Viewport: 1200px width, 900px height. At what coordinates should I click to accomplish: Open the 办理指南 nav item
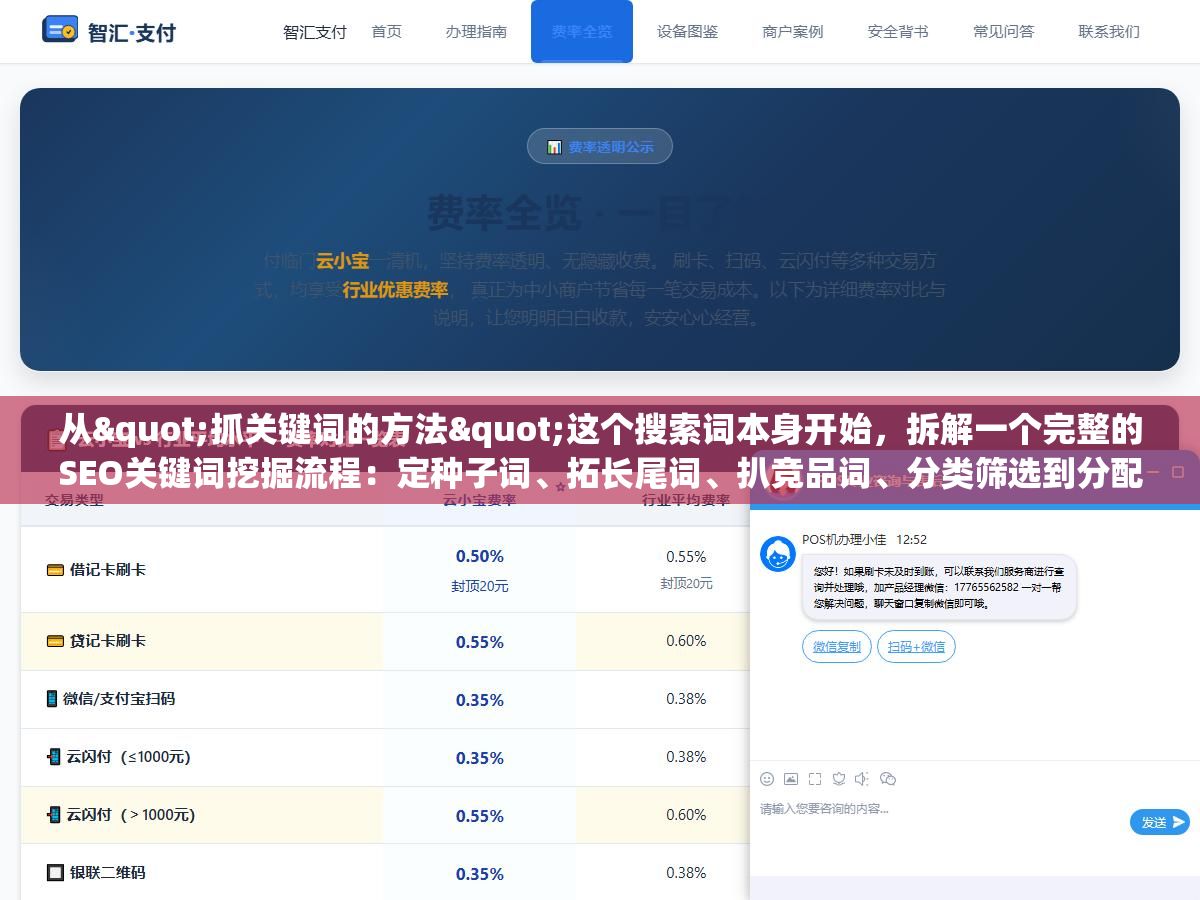tap(476, 31)
